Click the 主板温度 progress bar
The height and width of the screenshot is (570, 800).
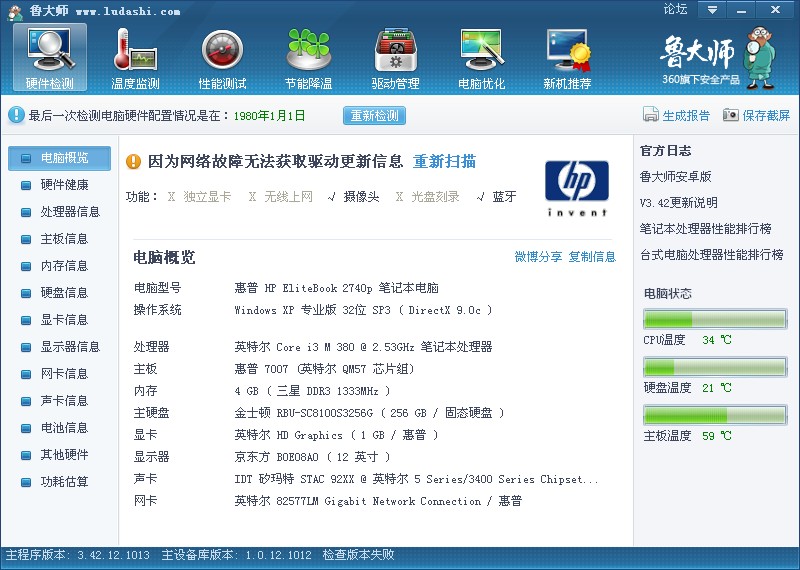point(715,415)
